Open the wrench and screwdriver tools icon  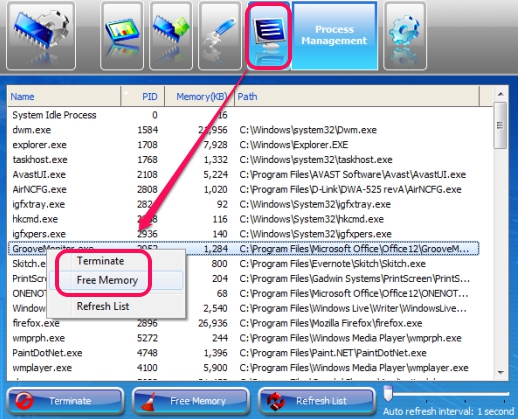tap(220, 35)
